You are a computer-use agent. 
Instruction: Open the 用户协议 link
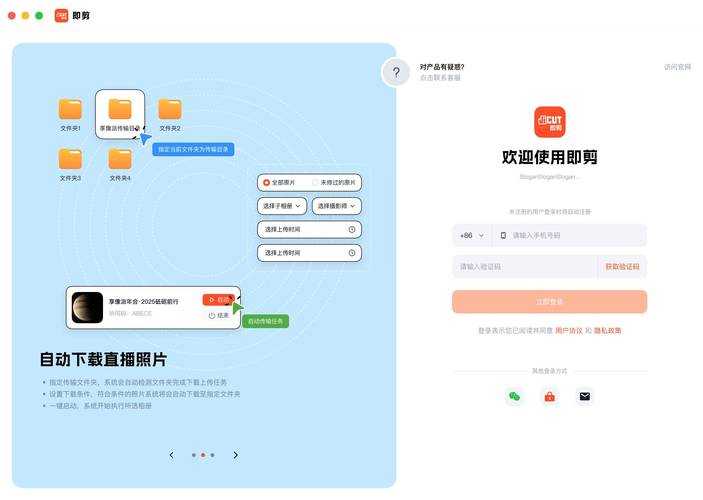(x=568, y=330)
